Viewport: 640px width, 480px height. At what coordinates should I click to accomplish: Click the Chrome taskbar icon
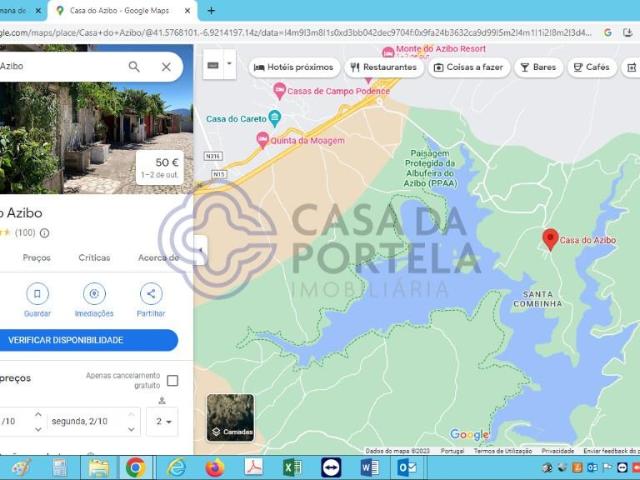[x=136, y=468]
